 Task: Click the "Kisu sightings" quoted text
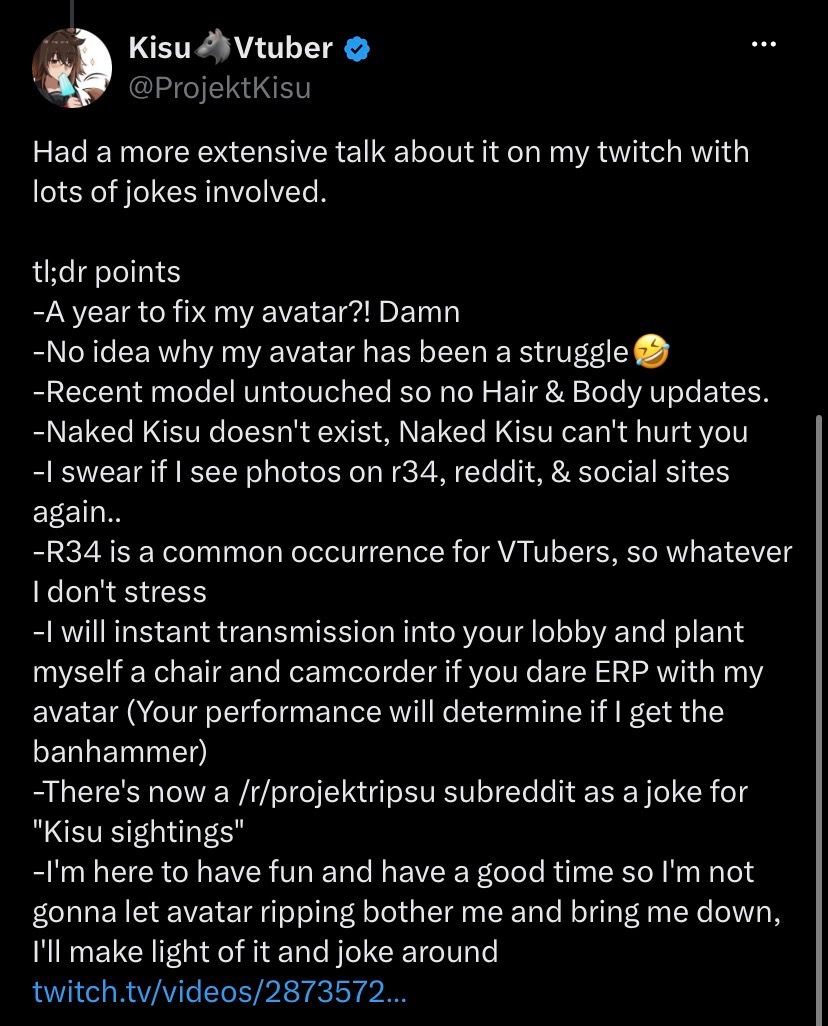138,832
